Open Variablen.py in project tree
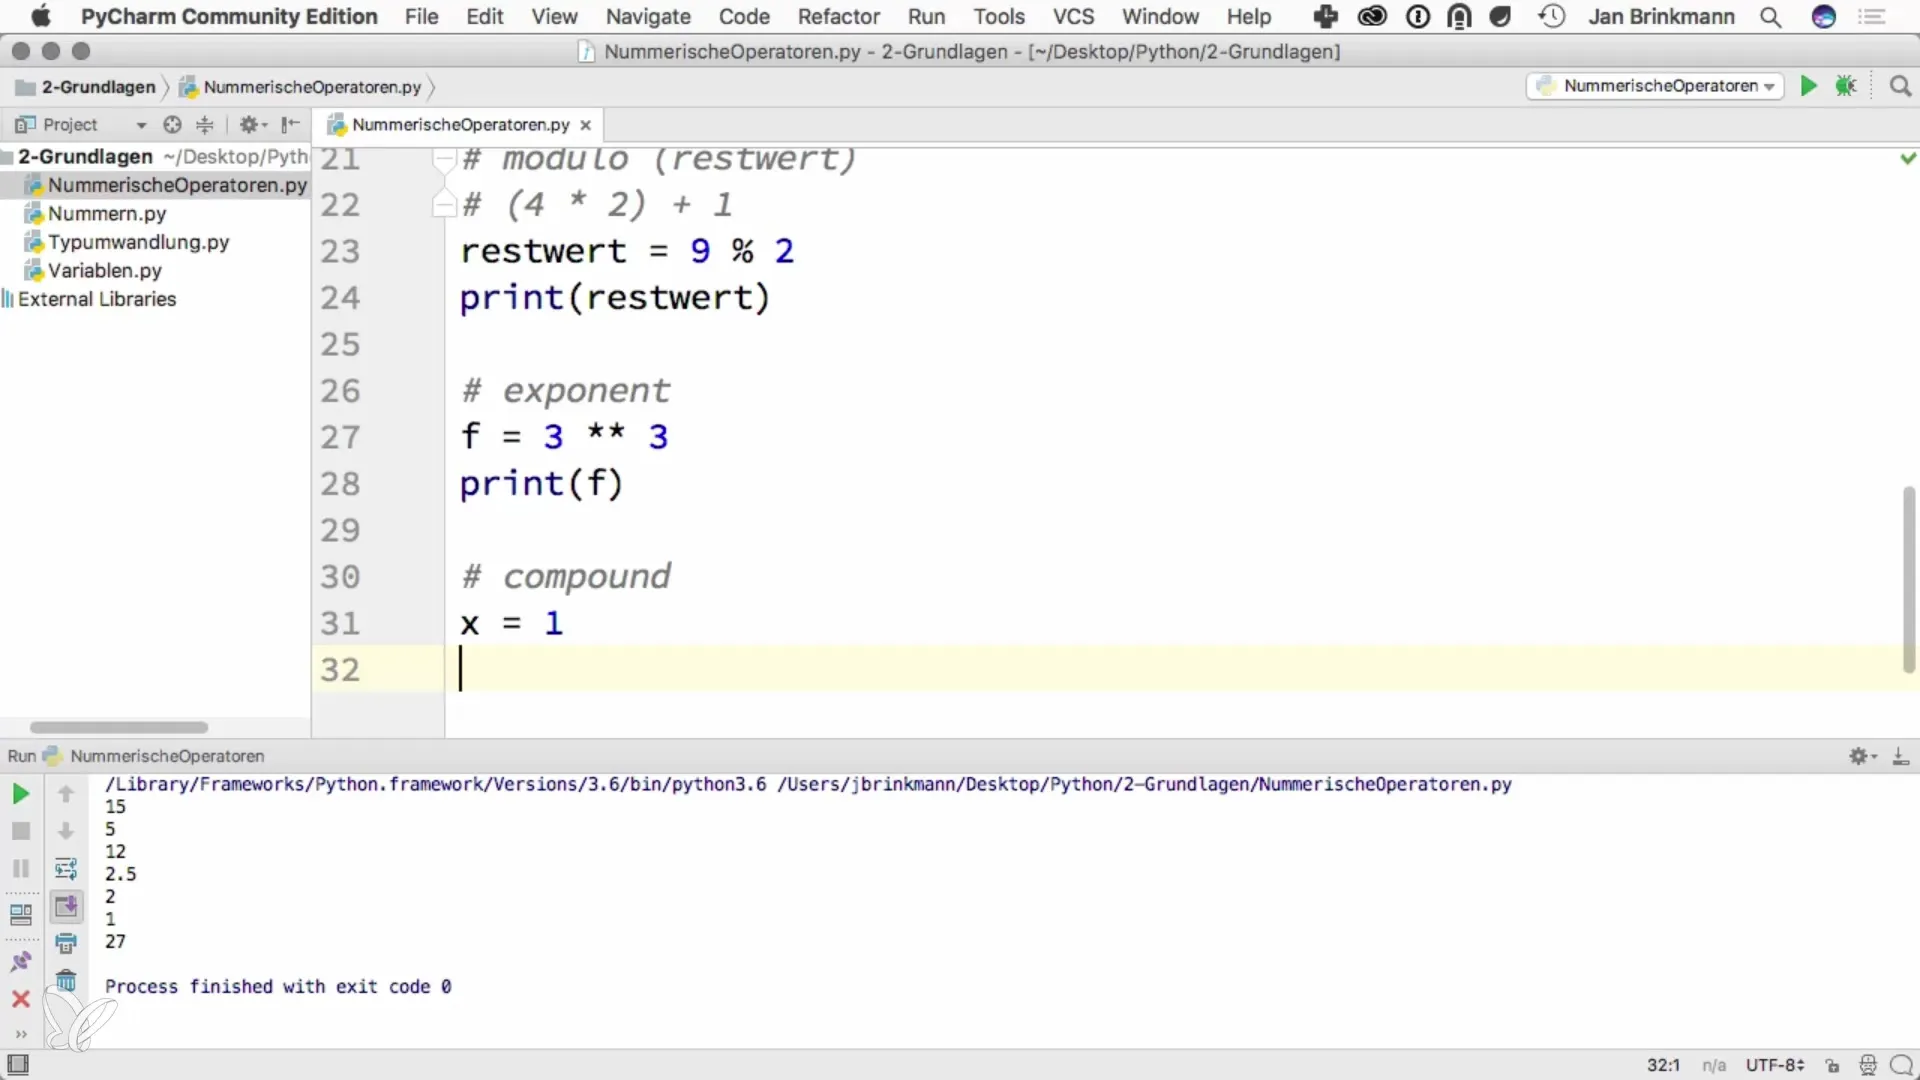1920x1080 pixels. coord(105,270)
